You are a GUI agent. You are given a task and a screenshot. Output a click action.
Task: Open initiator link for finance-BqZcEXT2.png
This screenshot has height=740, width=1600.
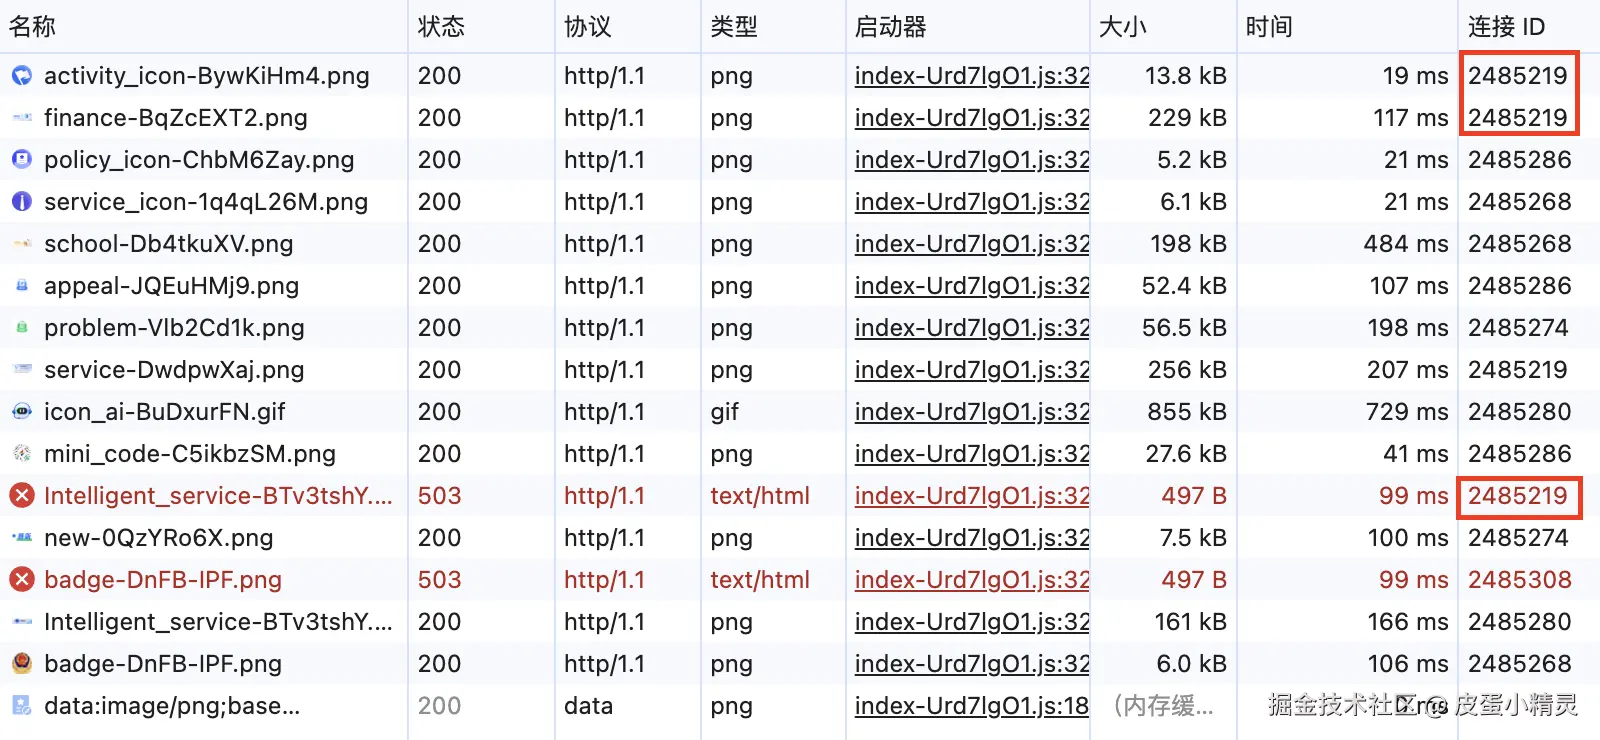coord(972,118)
